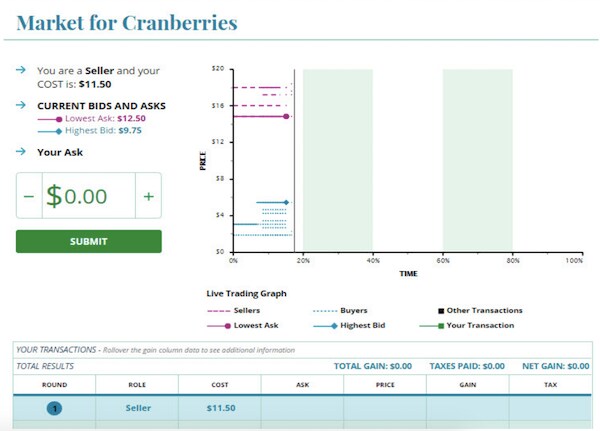
Task: Click the Market for Cranberries heading
Action: [x=127, y=21]
